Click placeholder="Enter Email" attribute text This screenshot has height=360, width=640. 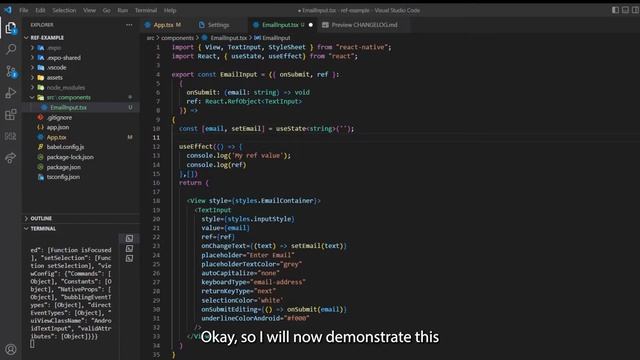248,255
